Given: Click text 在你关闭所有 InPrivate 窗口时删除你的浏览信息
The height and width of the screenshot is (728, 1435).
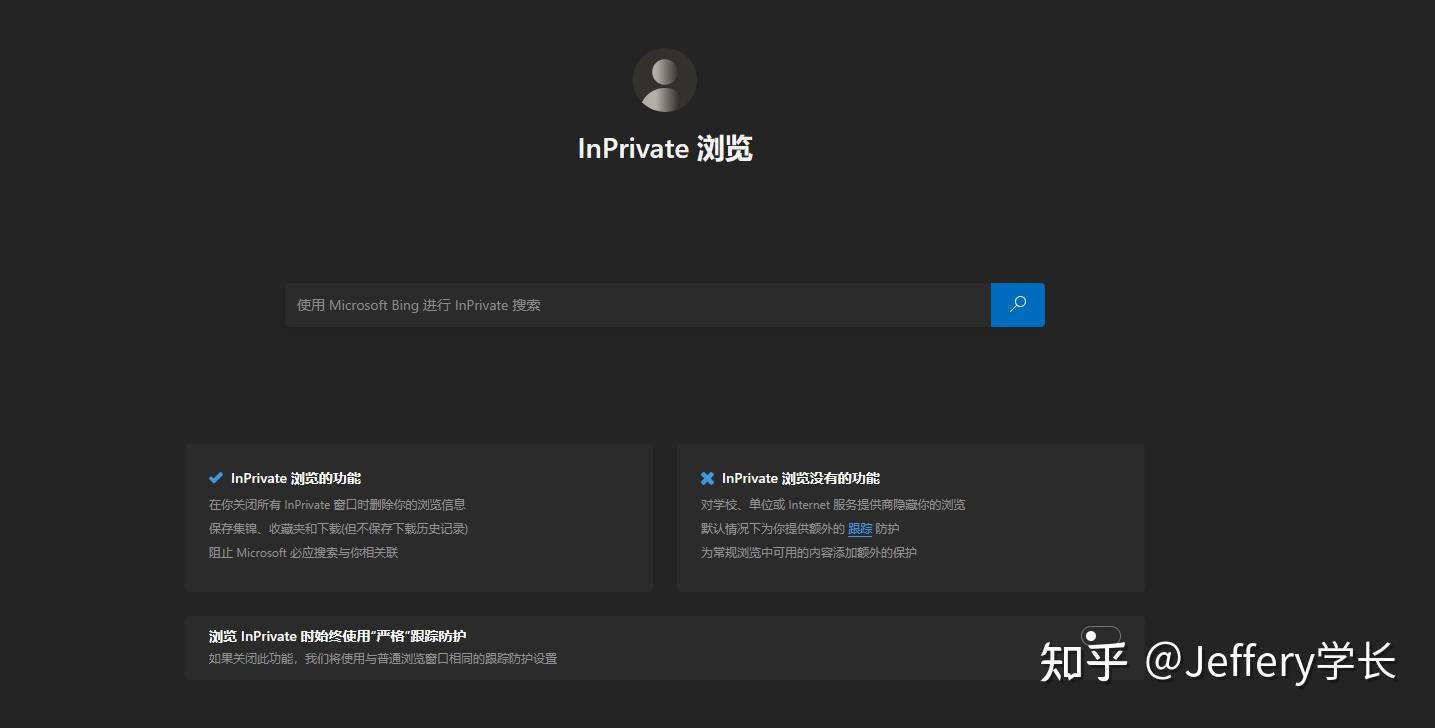Looking at the screenshot, I should click(x=337, y=505).
